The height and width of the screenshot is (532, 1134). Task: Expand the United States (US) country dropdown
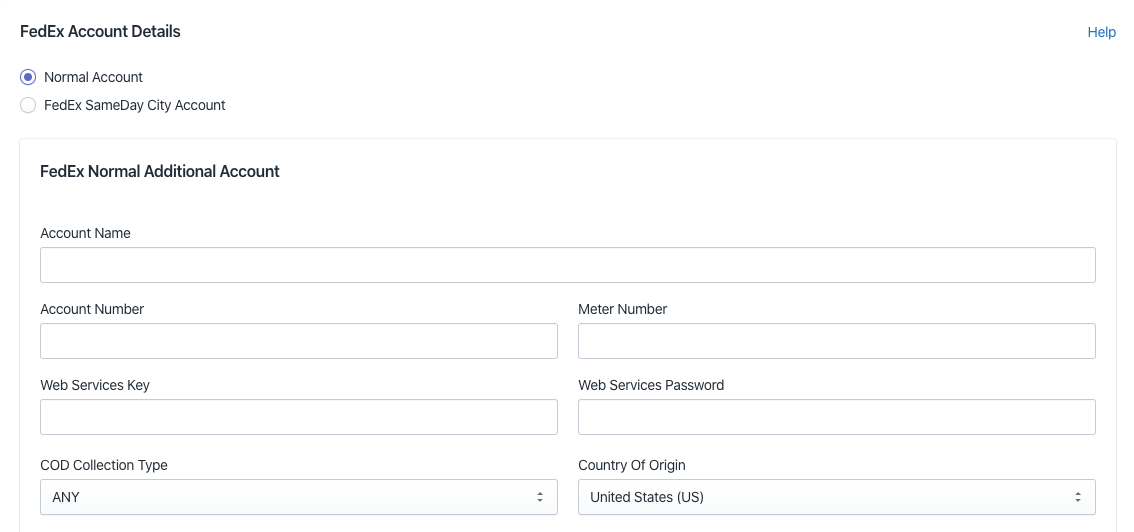[x=837, y=497]
